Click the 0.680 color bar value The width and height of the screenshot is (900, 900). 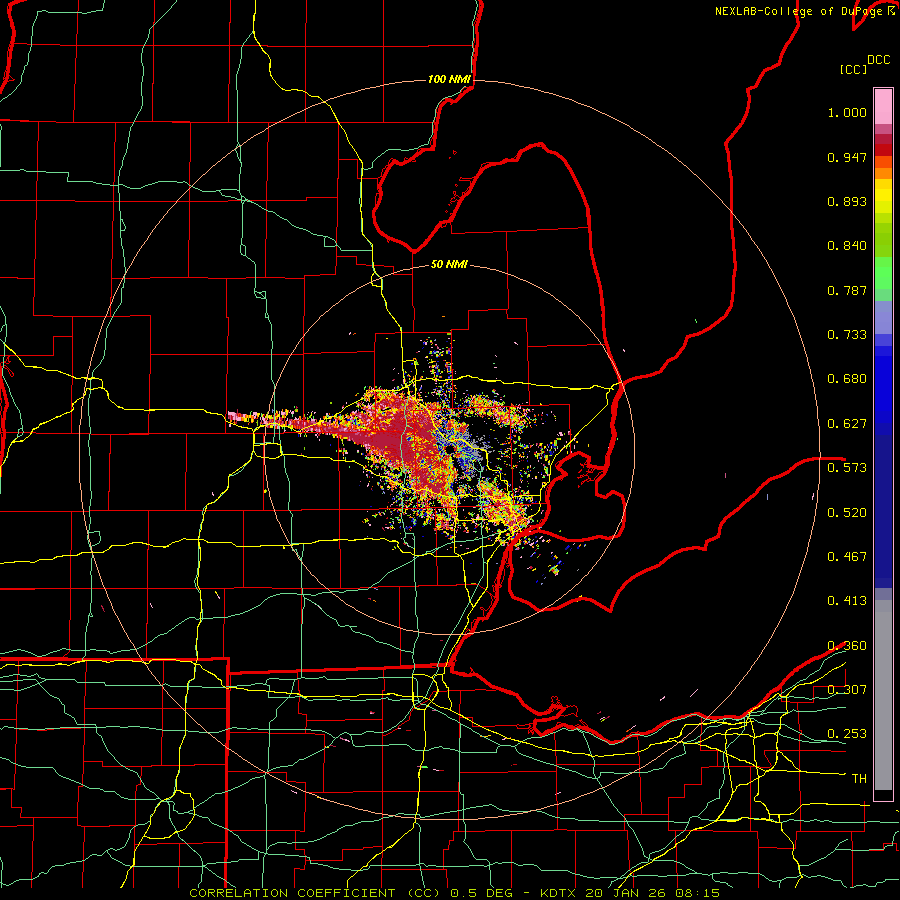point(847,379)
